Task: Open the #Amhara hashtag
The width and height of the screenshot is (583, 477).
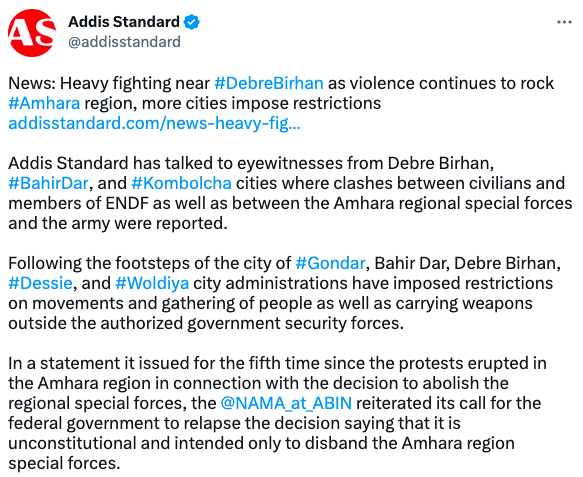Action: point(44,103)
